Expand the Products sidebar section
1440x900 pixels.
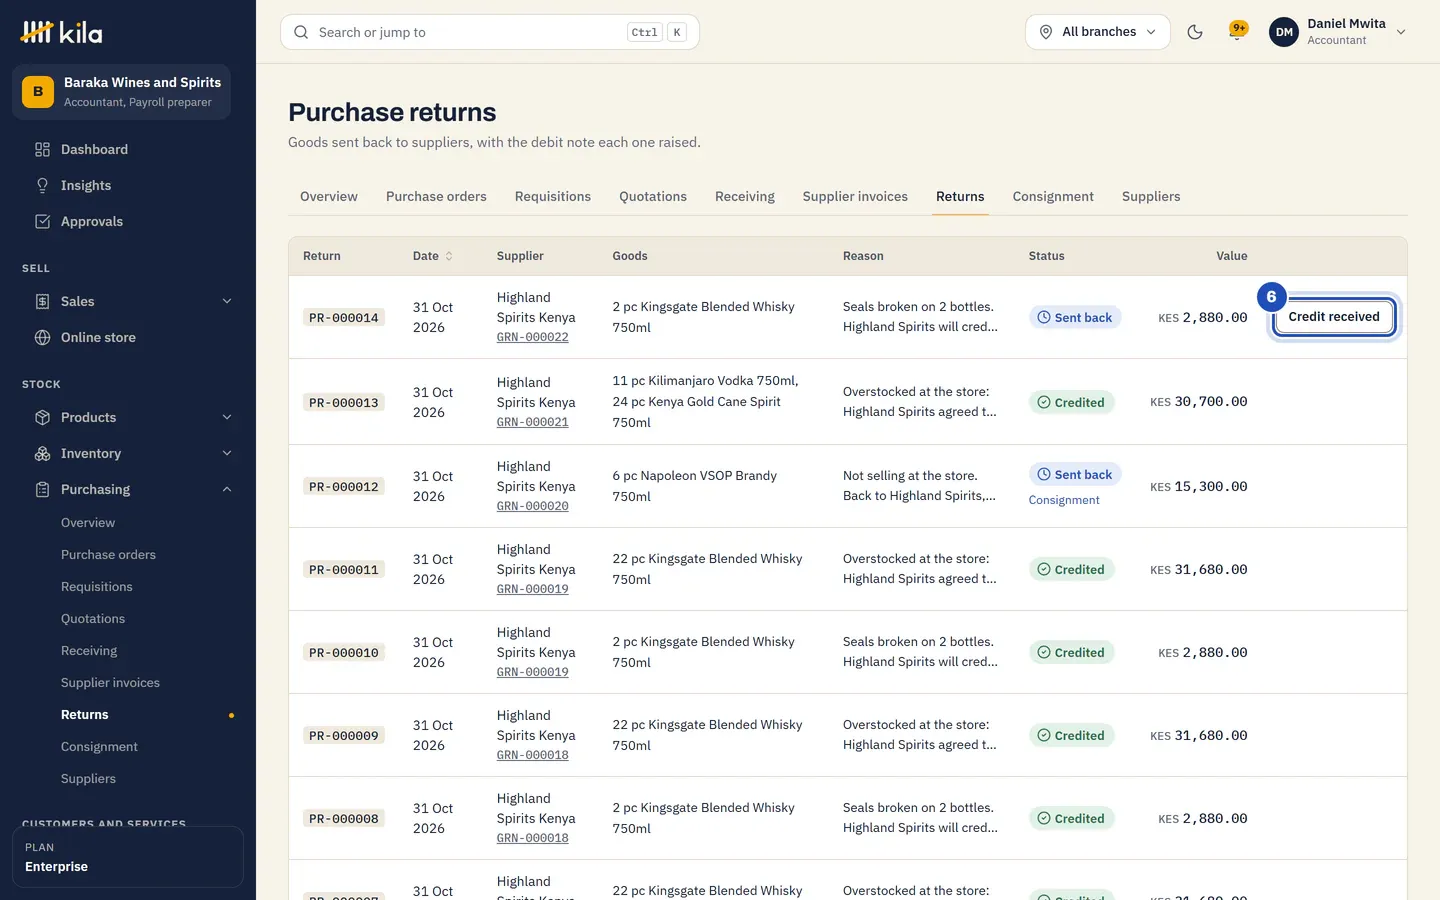(227, 418)
